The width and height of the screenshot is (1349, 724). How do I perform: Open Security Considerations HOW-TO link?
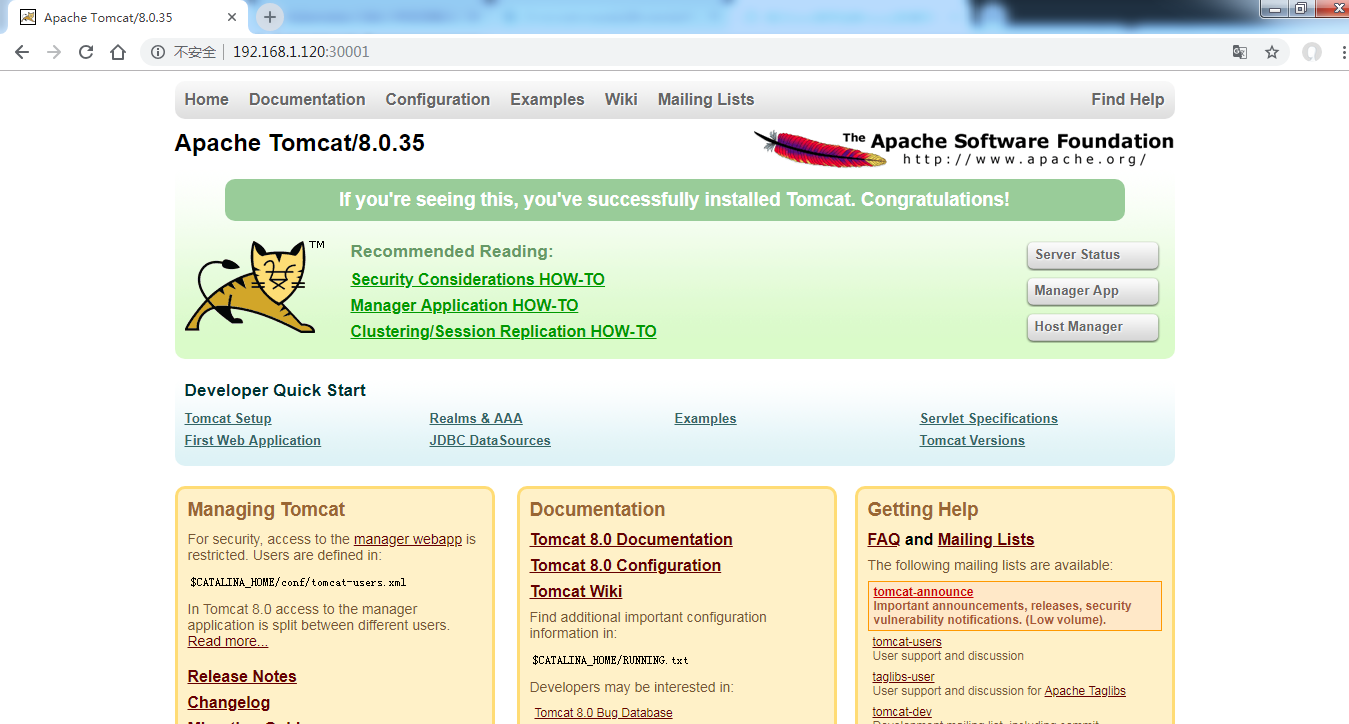477,279
